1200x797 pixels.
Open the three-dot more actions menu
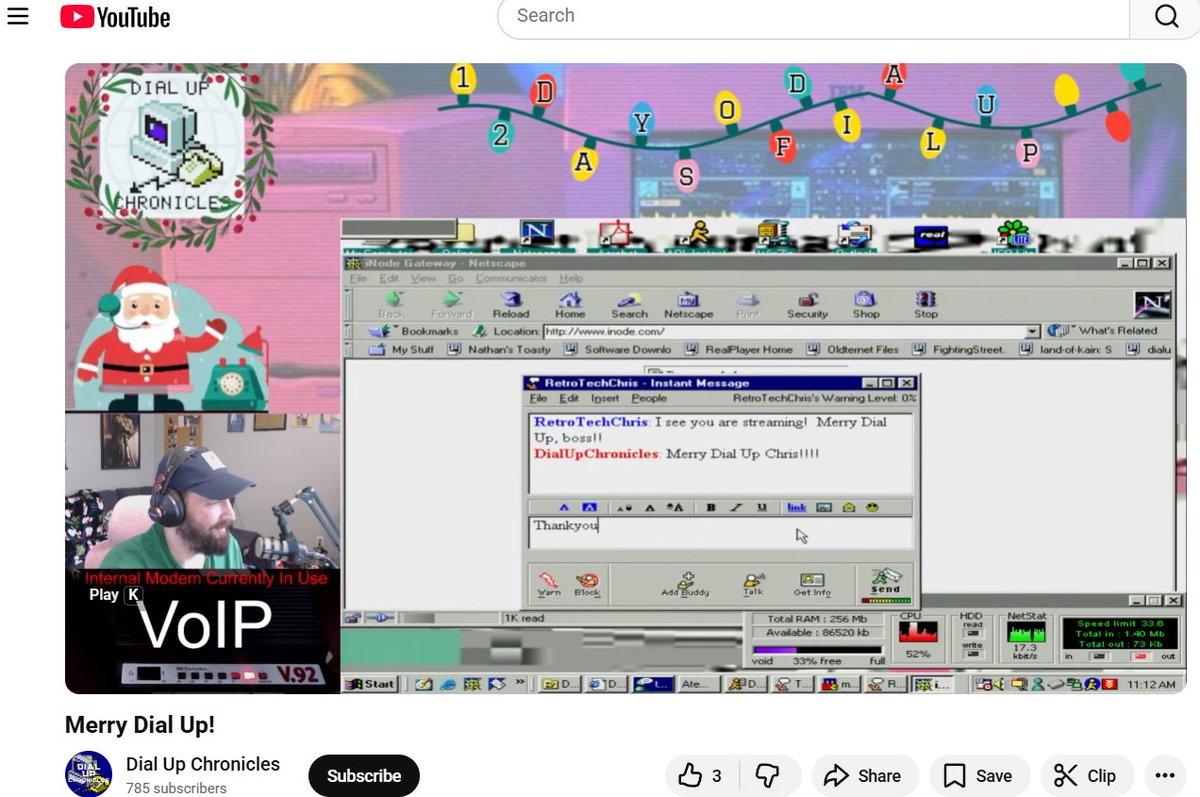(x=1165, y=776)
